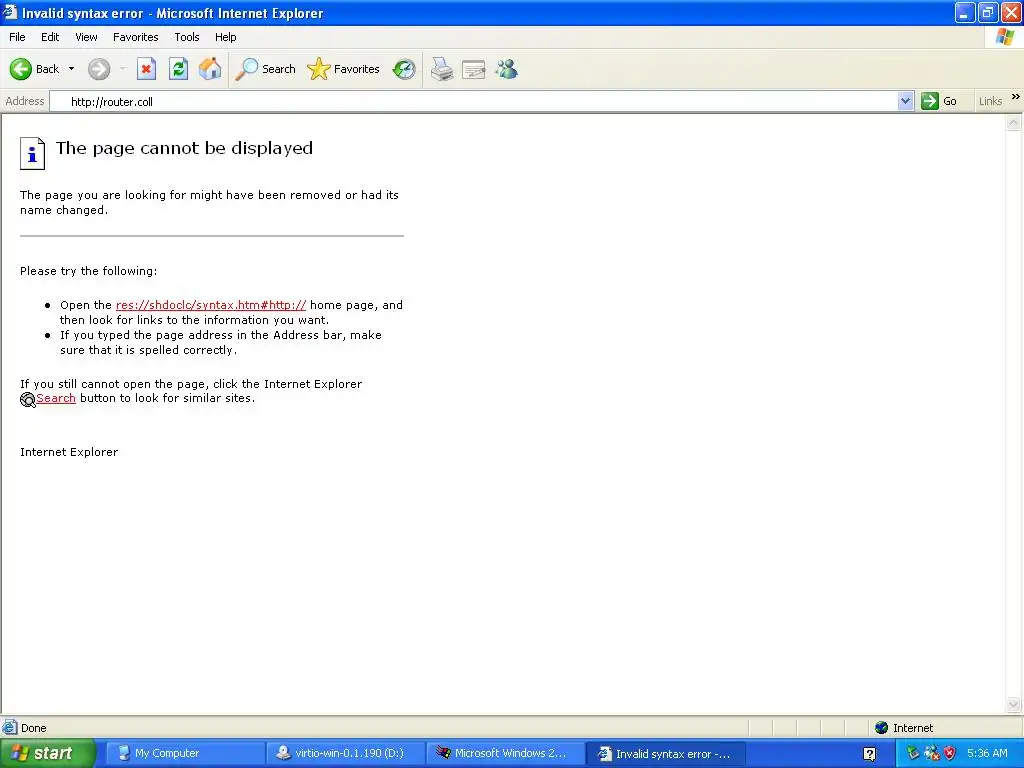This screenshot has width=1024, height=768.
Task: Open the Windows start button
Action: pos(48,753)
